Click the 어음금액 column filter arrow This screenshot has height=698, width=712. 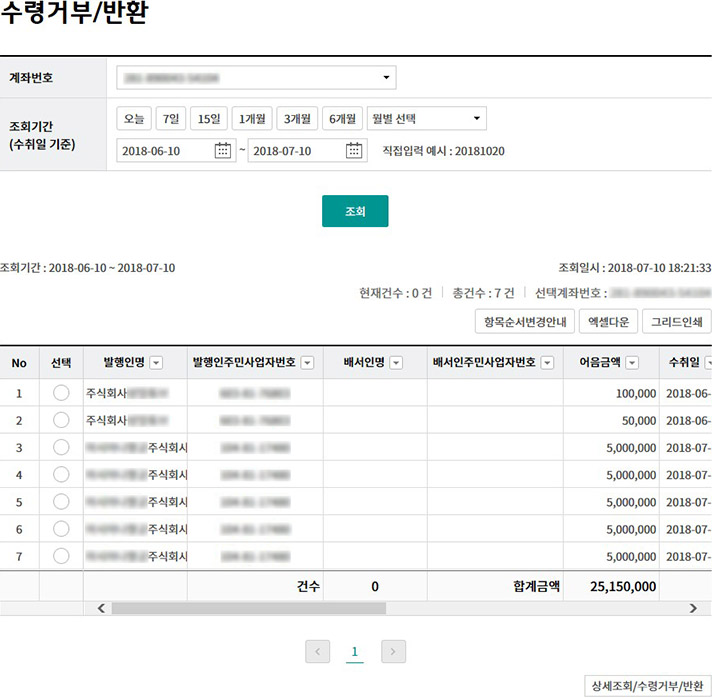pos(632,363)
